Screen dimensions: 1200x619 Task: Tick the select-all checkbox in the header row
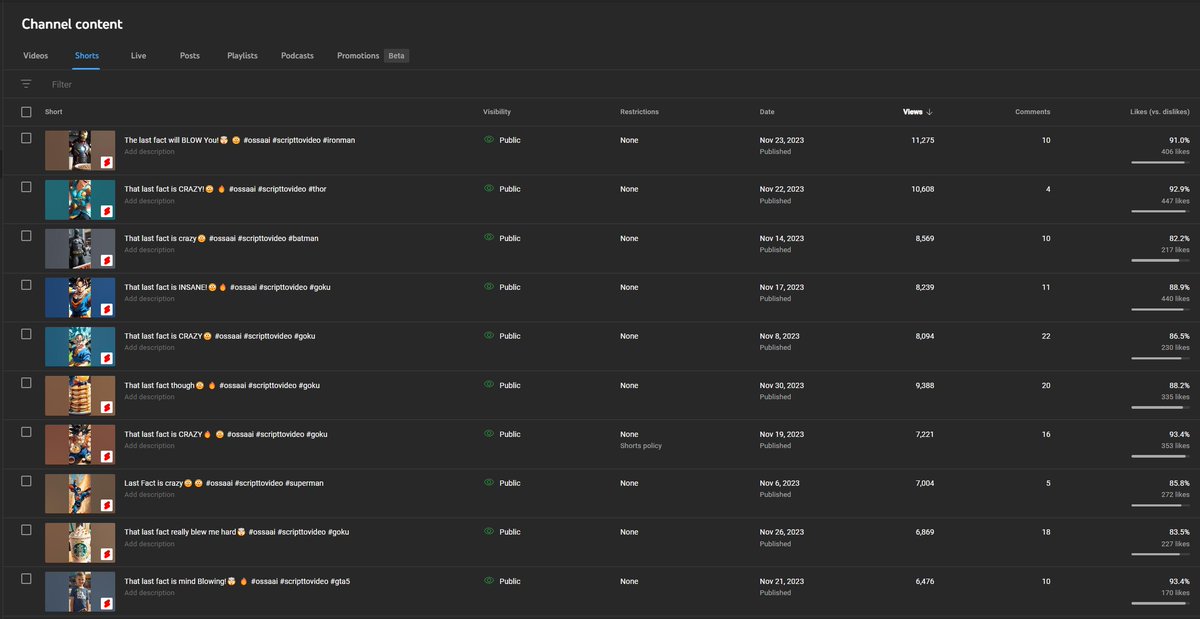pyautogui.click(x=26, y=112)
